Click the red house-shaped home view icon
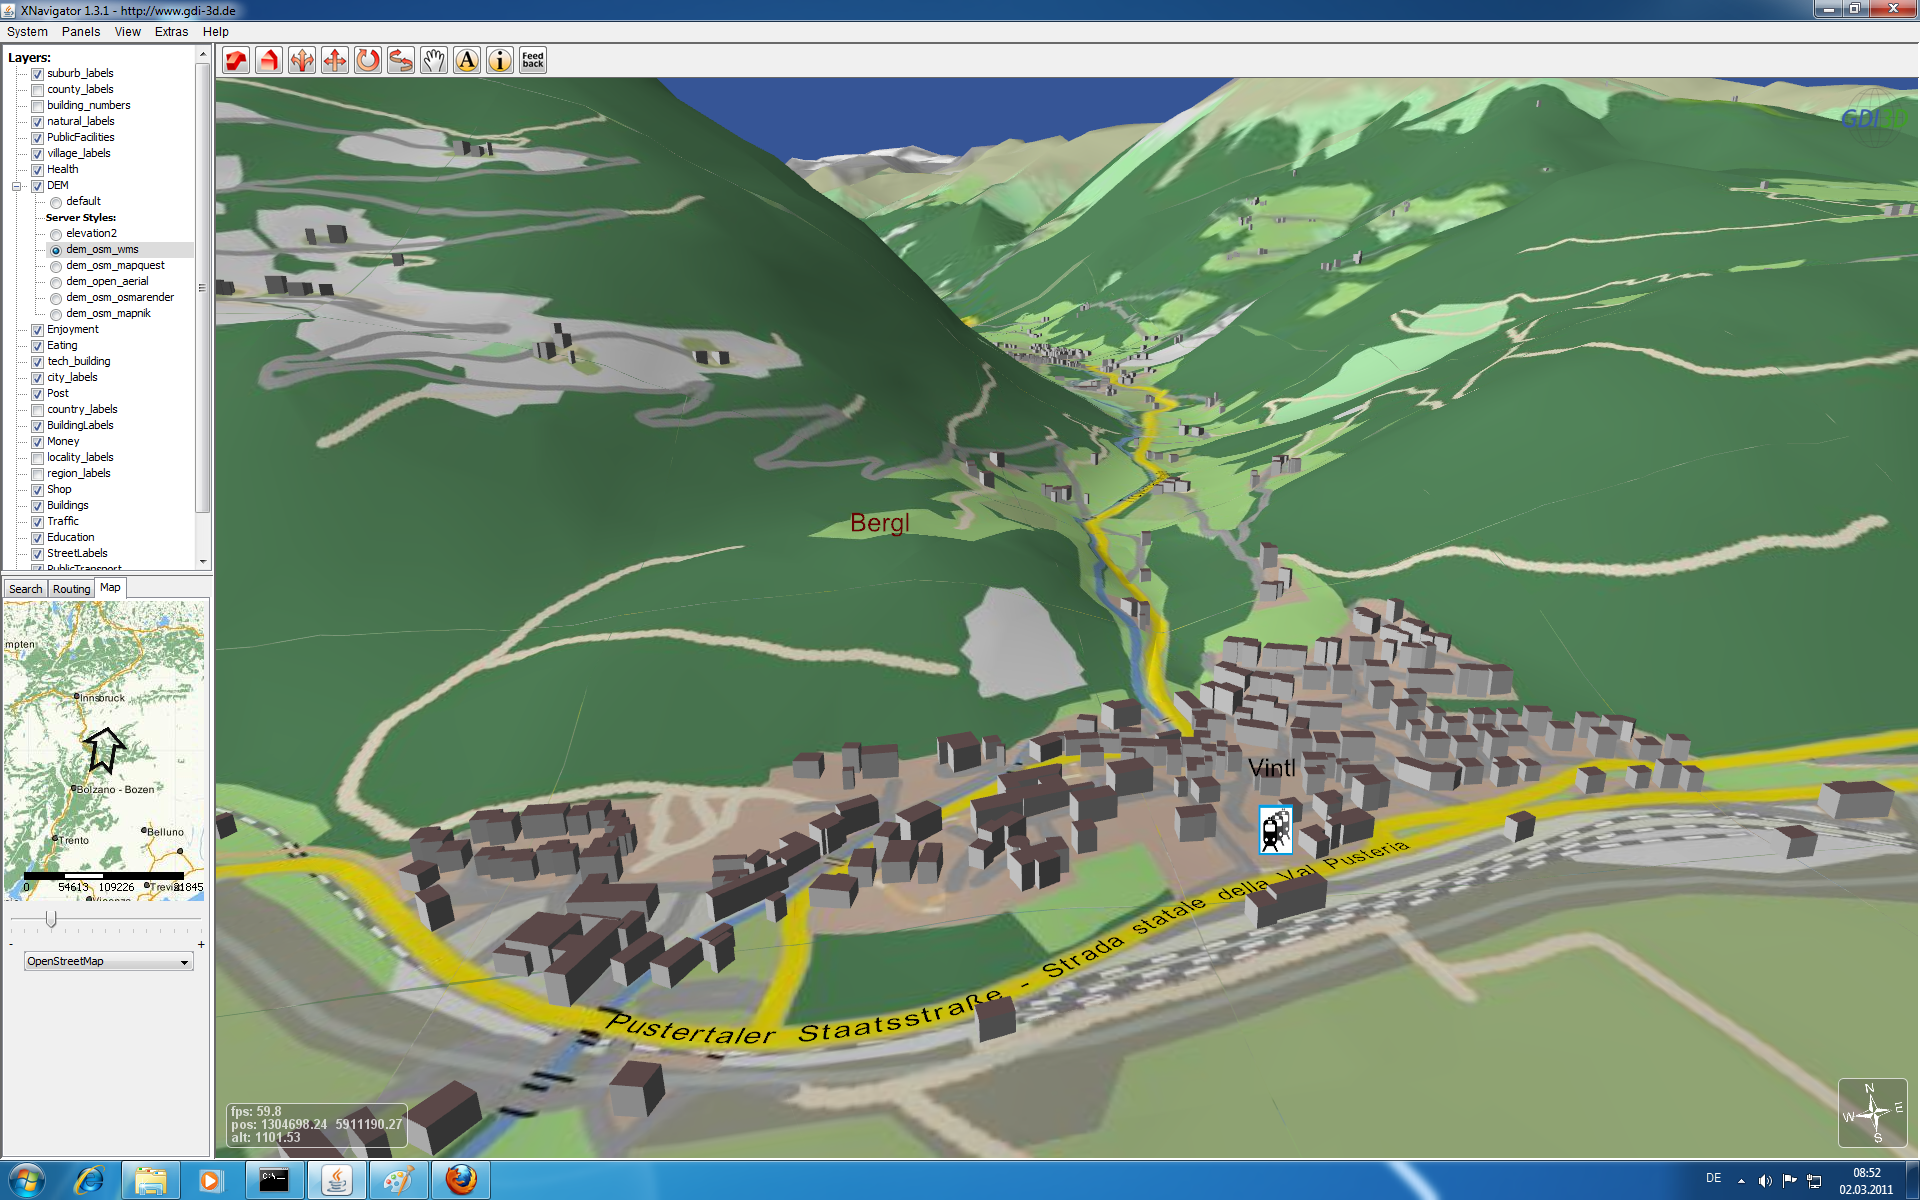 pyautogui.click(x=269, y=61)
